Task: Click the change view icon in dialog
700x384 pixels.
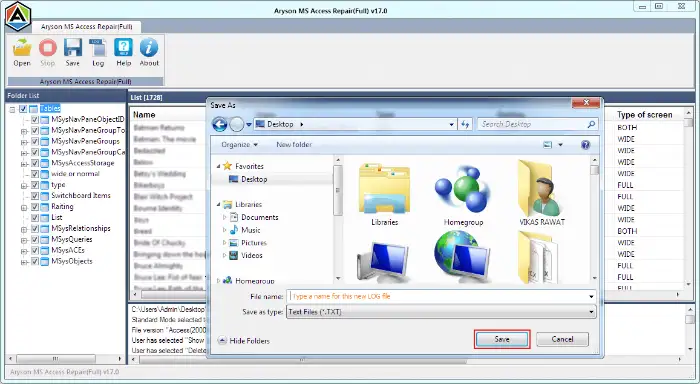Action: pos(548,145)
